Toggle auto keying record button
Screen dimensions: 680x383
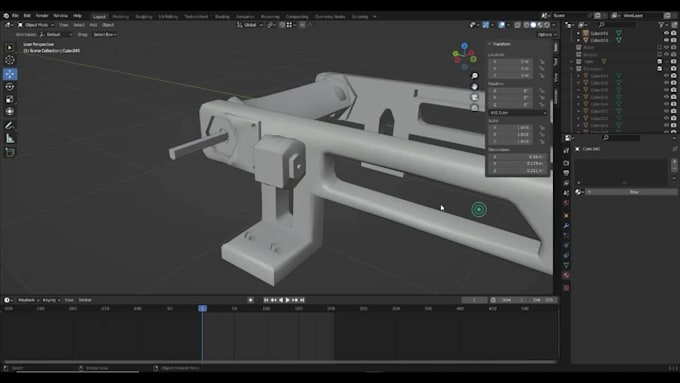coord(250,300)
